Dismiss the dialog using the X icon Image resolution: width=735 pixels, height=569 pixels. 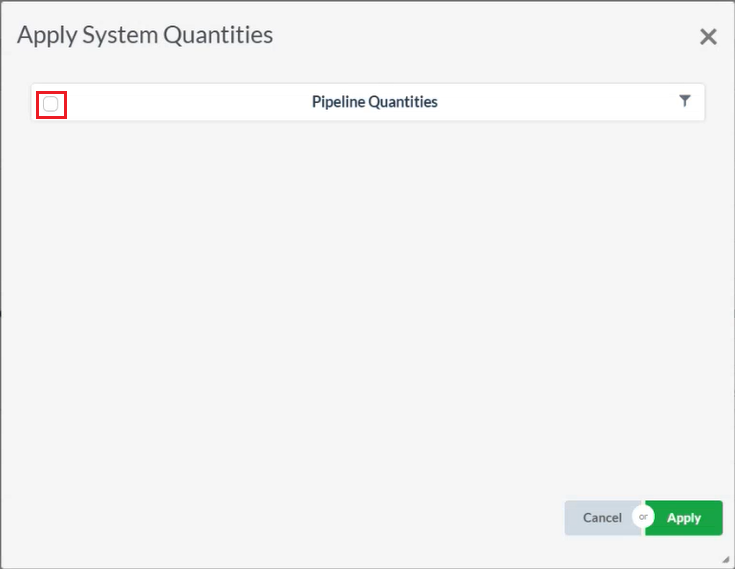(x=708, y=37)
